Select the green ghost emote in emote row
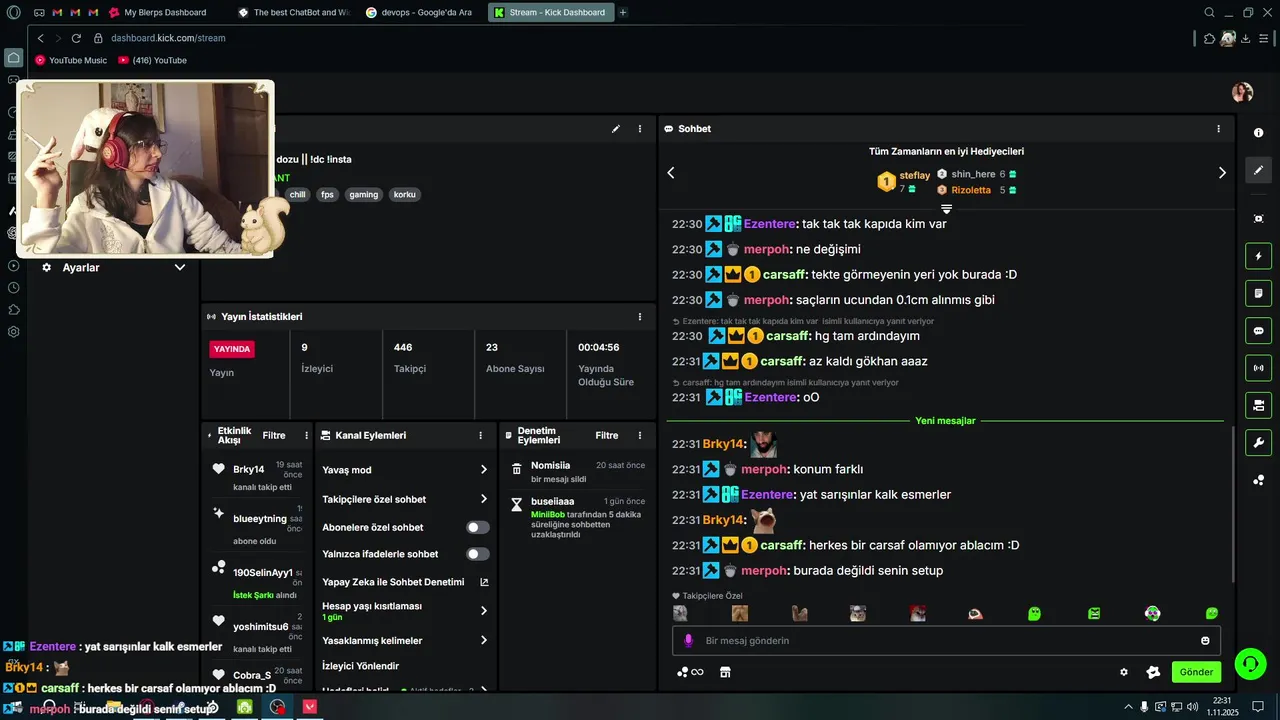The height and width of the screenshot is (720, 1280). [x=1035, y=614]
